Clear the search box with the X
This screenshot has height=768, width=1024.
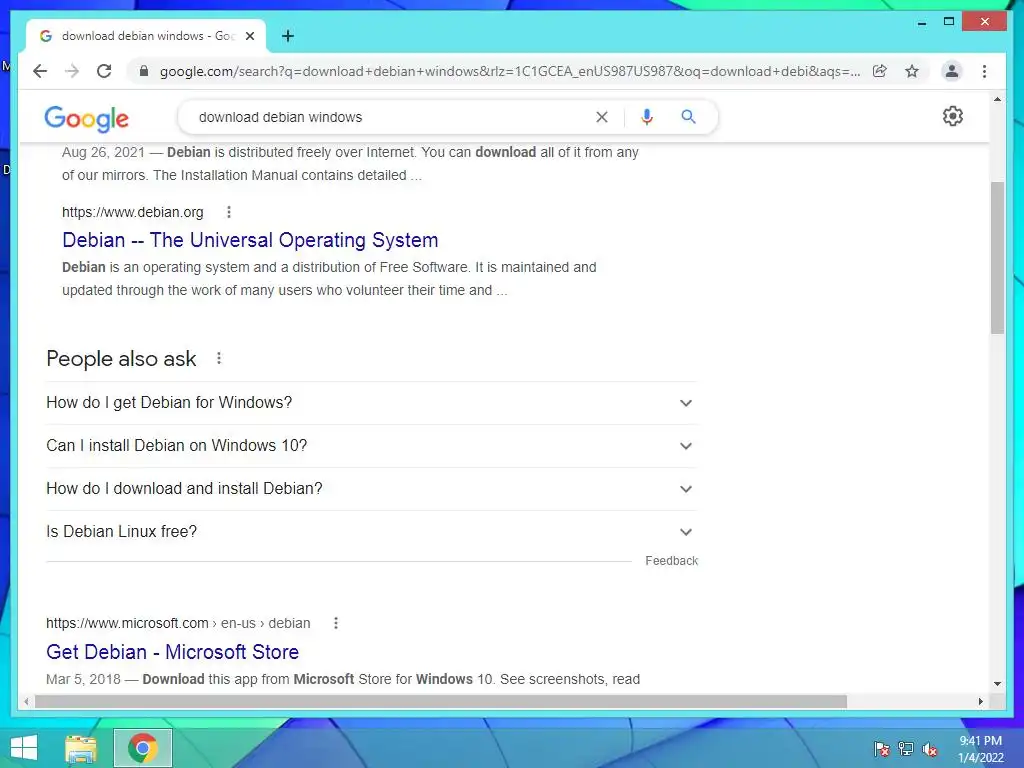(x=601, y=117)
